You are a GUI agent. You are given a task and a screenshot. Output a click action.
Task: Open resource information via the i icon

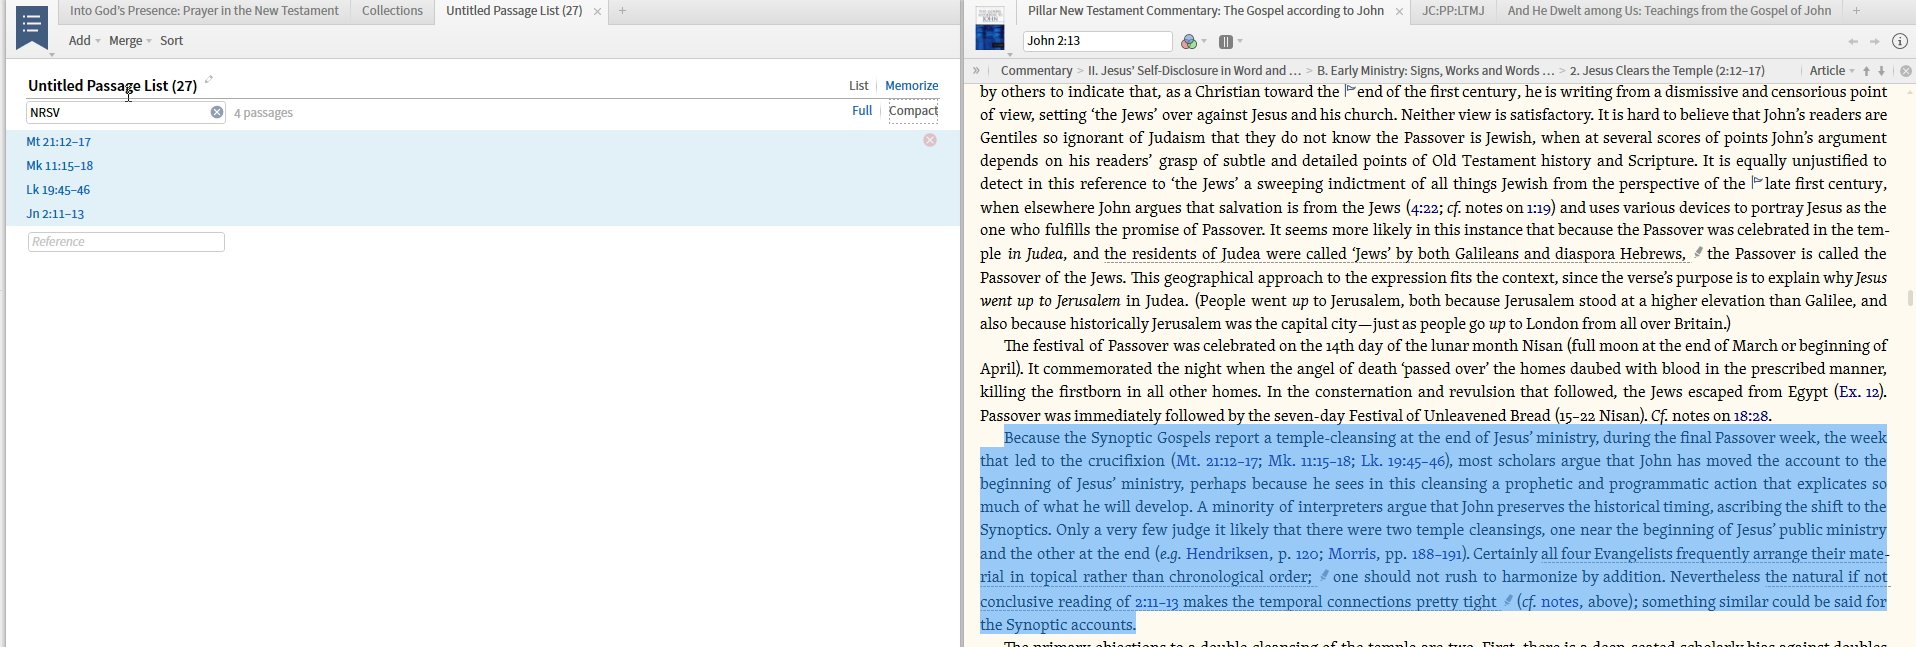tap(1900, 41)
